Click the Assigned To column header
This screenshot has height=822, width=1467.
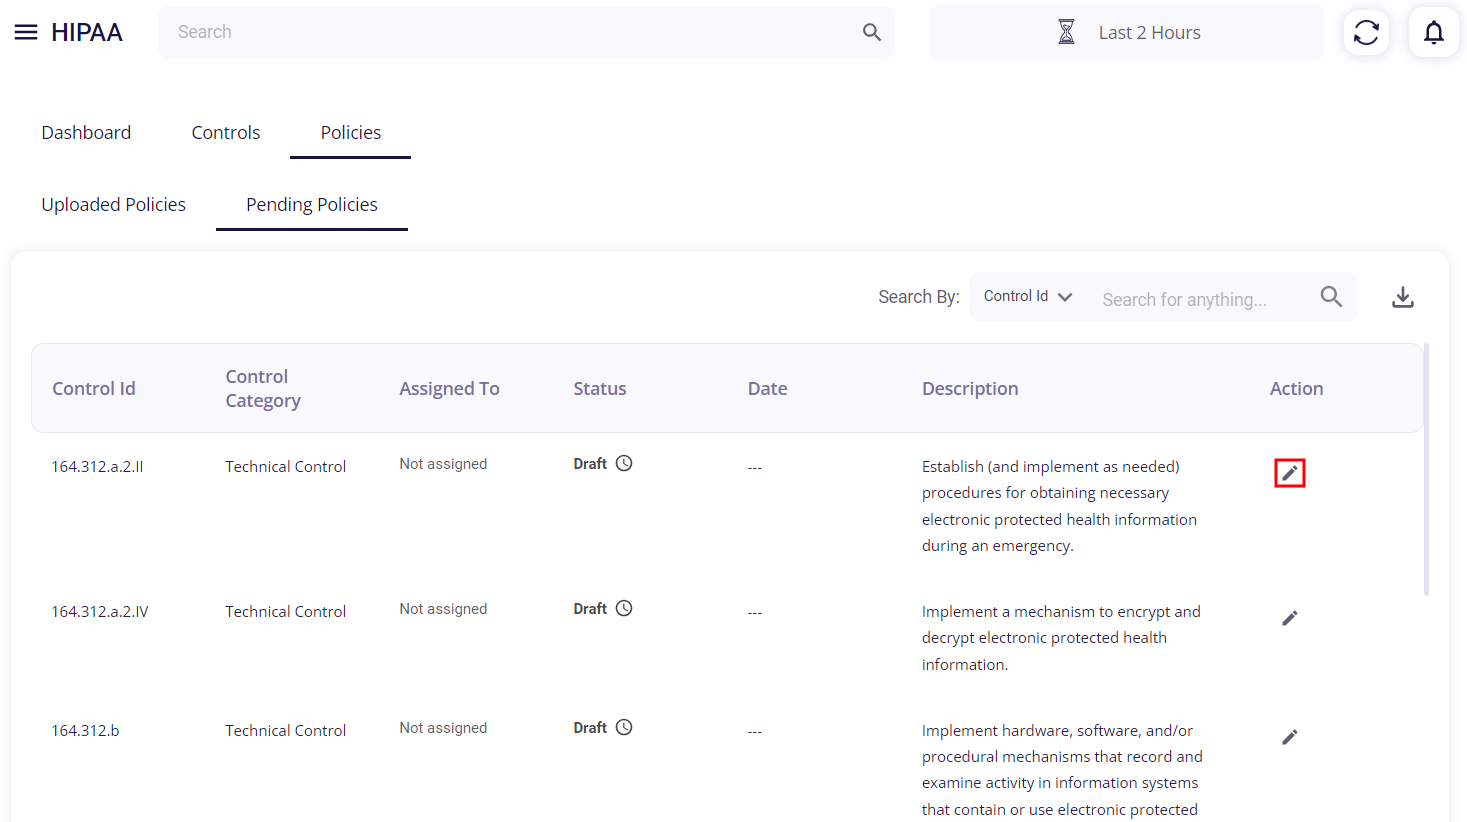pyautogui.click(x=449, y=388)
